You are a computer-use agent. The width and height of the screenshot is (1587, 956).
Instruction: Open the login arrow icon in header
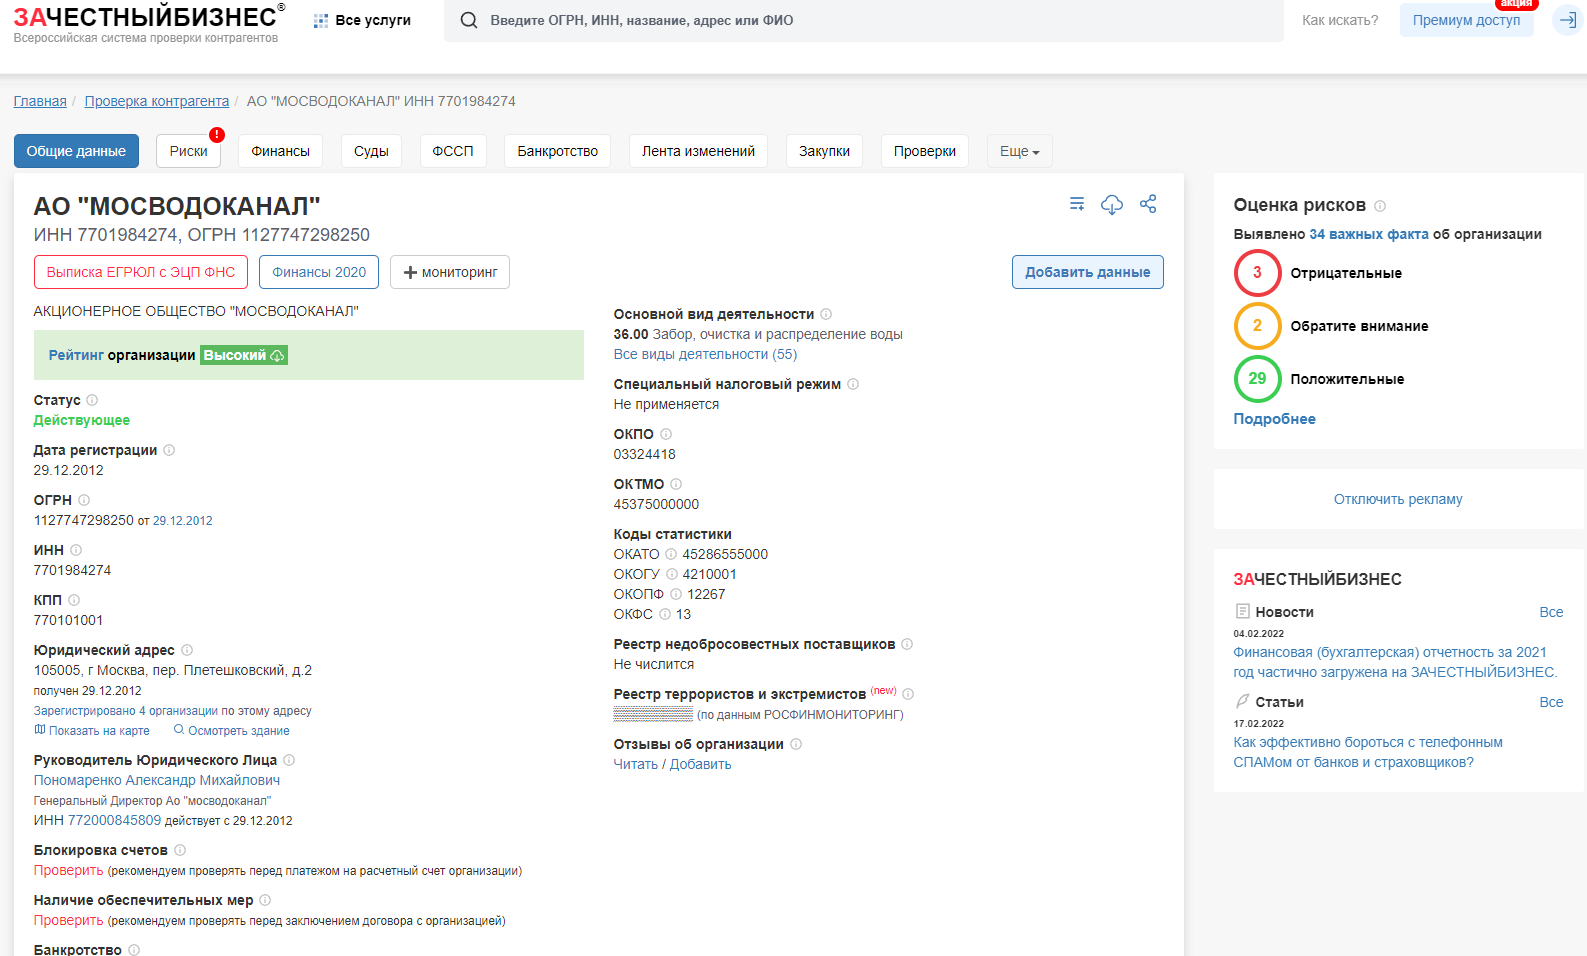tap(1568, 20)
